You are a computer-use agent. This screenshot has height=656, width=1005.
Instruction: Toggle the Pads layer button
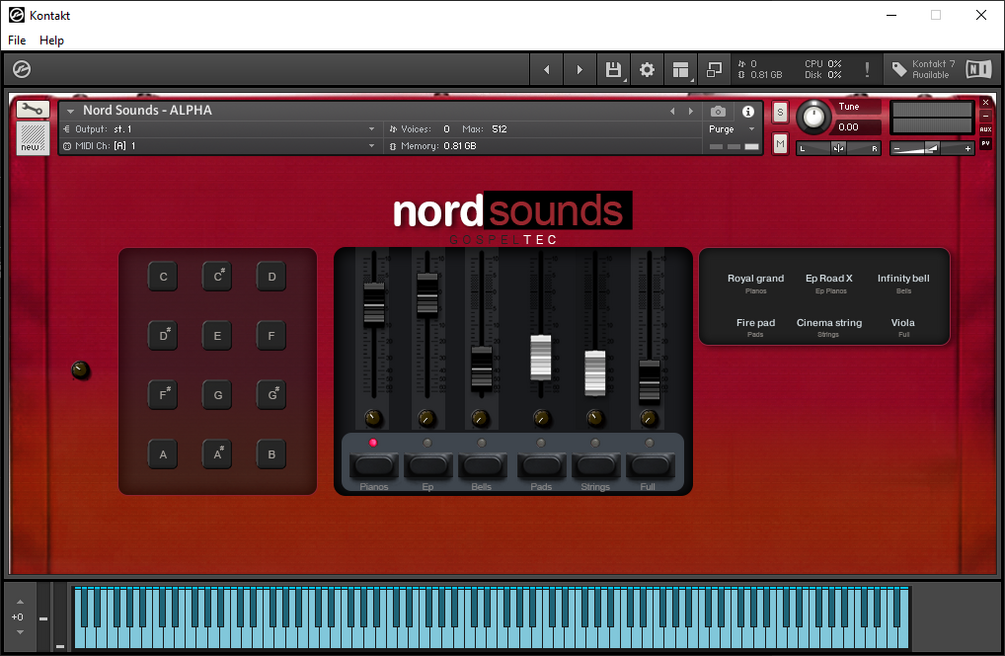click(x=541, y=465)
